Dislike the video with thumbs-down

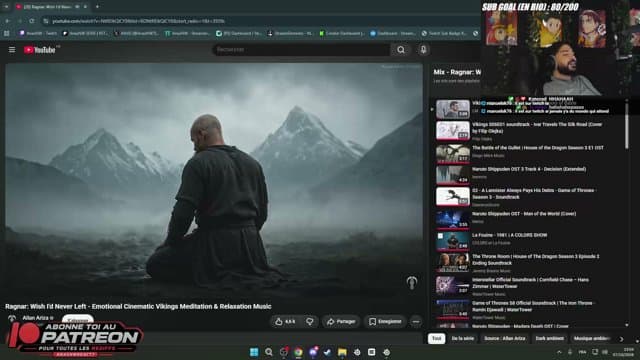point(310,322)
